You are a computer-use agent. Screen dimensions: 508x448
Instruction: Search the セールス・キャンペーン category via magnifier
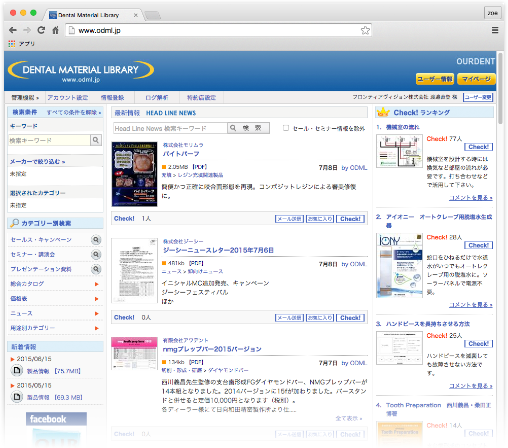96,240
